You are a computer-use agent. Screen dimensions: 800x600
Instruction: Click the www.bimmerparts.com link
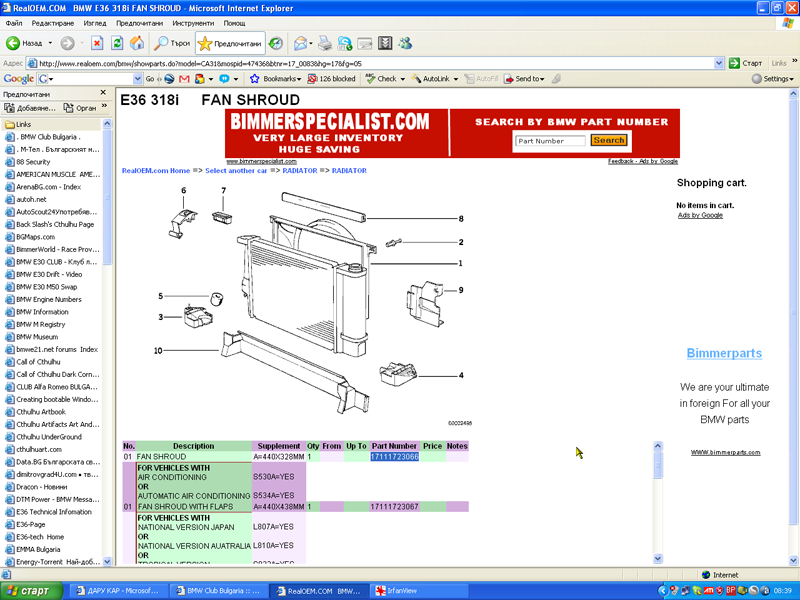click(725, 453)
